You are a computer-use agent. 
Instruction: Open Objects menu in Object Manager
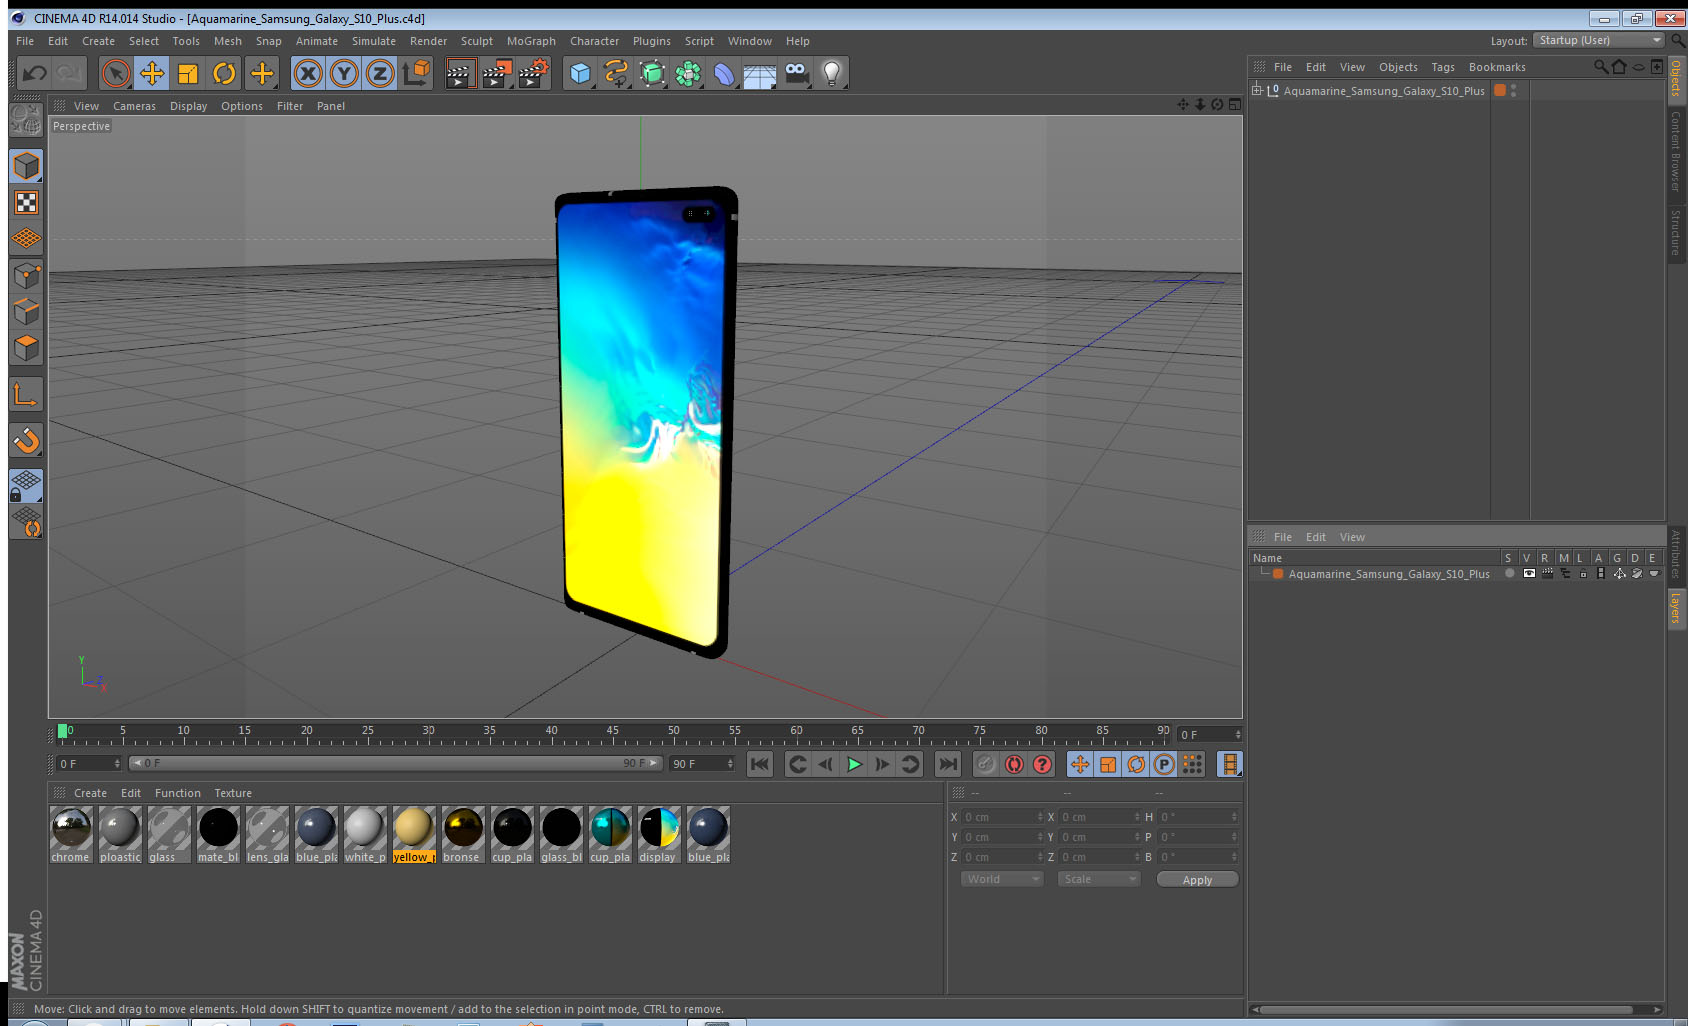pos(1398,67)
